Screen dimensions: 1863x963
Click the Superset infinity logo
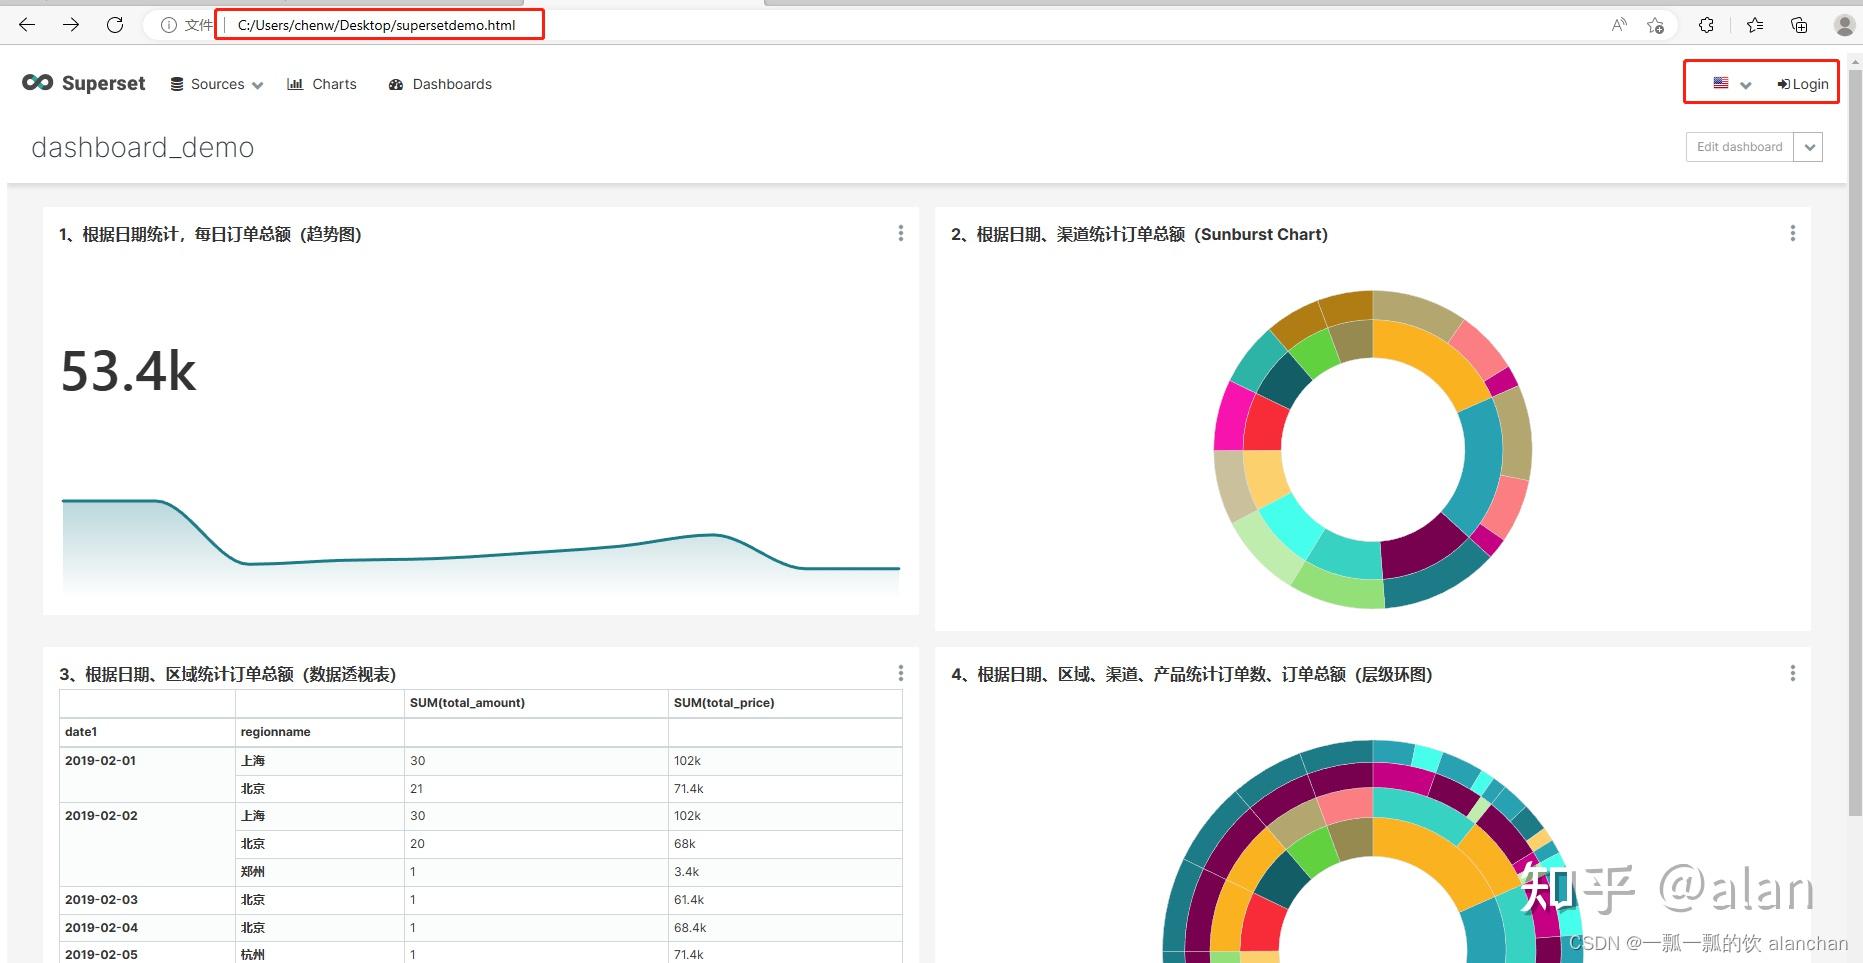point(37,83)
